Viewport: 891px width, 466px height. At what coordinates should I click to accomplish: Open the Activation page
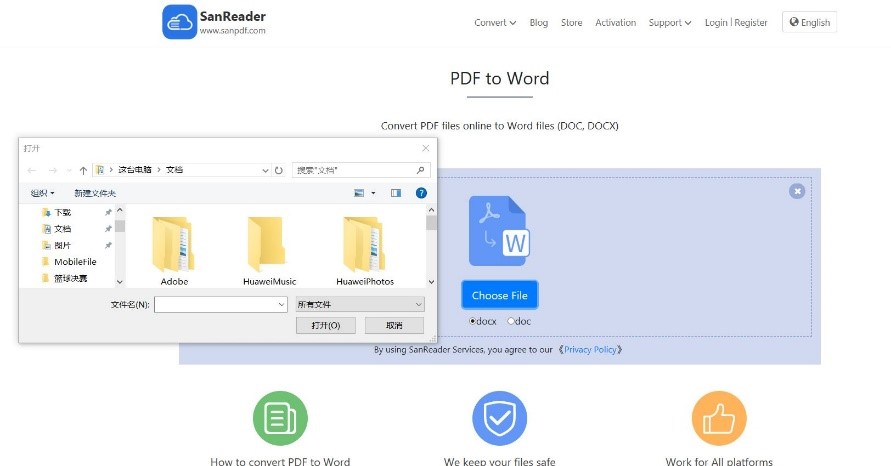(615, 23)
